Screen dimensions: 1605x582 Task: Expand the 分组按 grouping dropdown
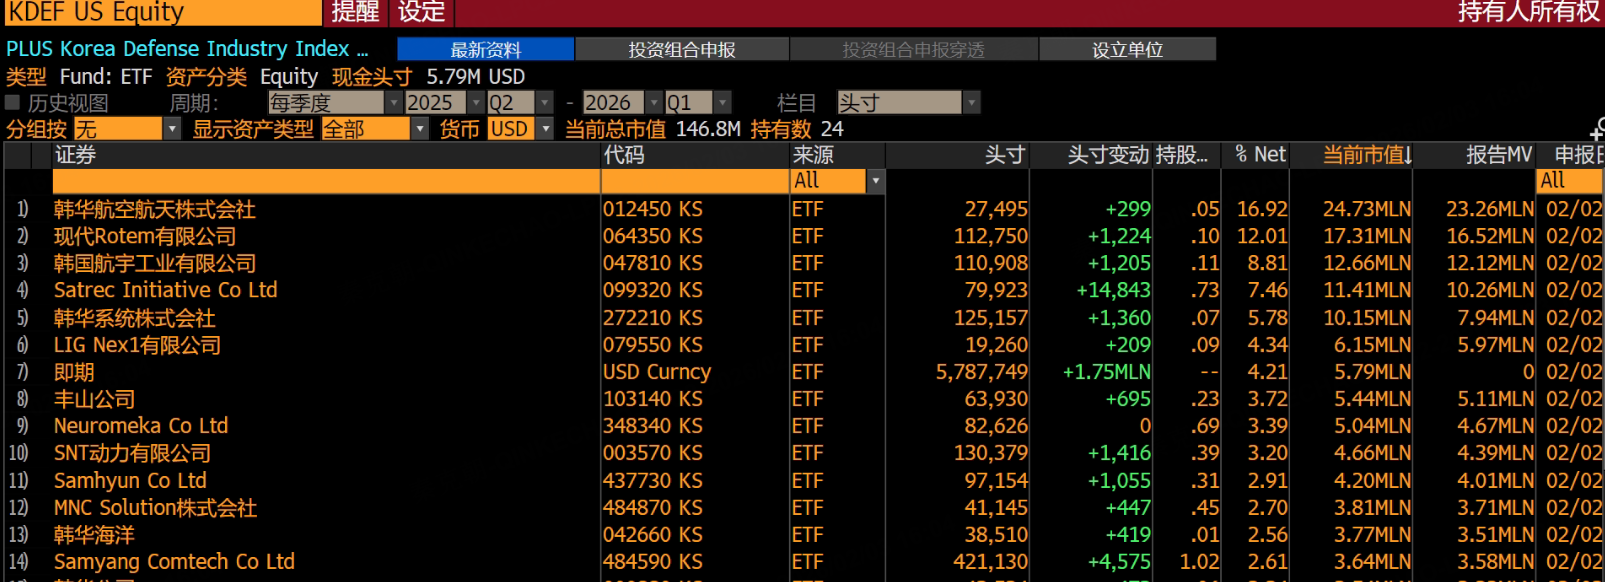(172, 129)
